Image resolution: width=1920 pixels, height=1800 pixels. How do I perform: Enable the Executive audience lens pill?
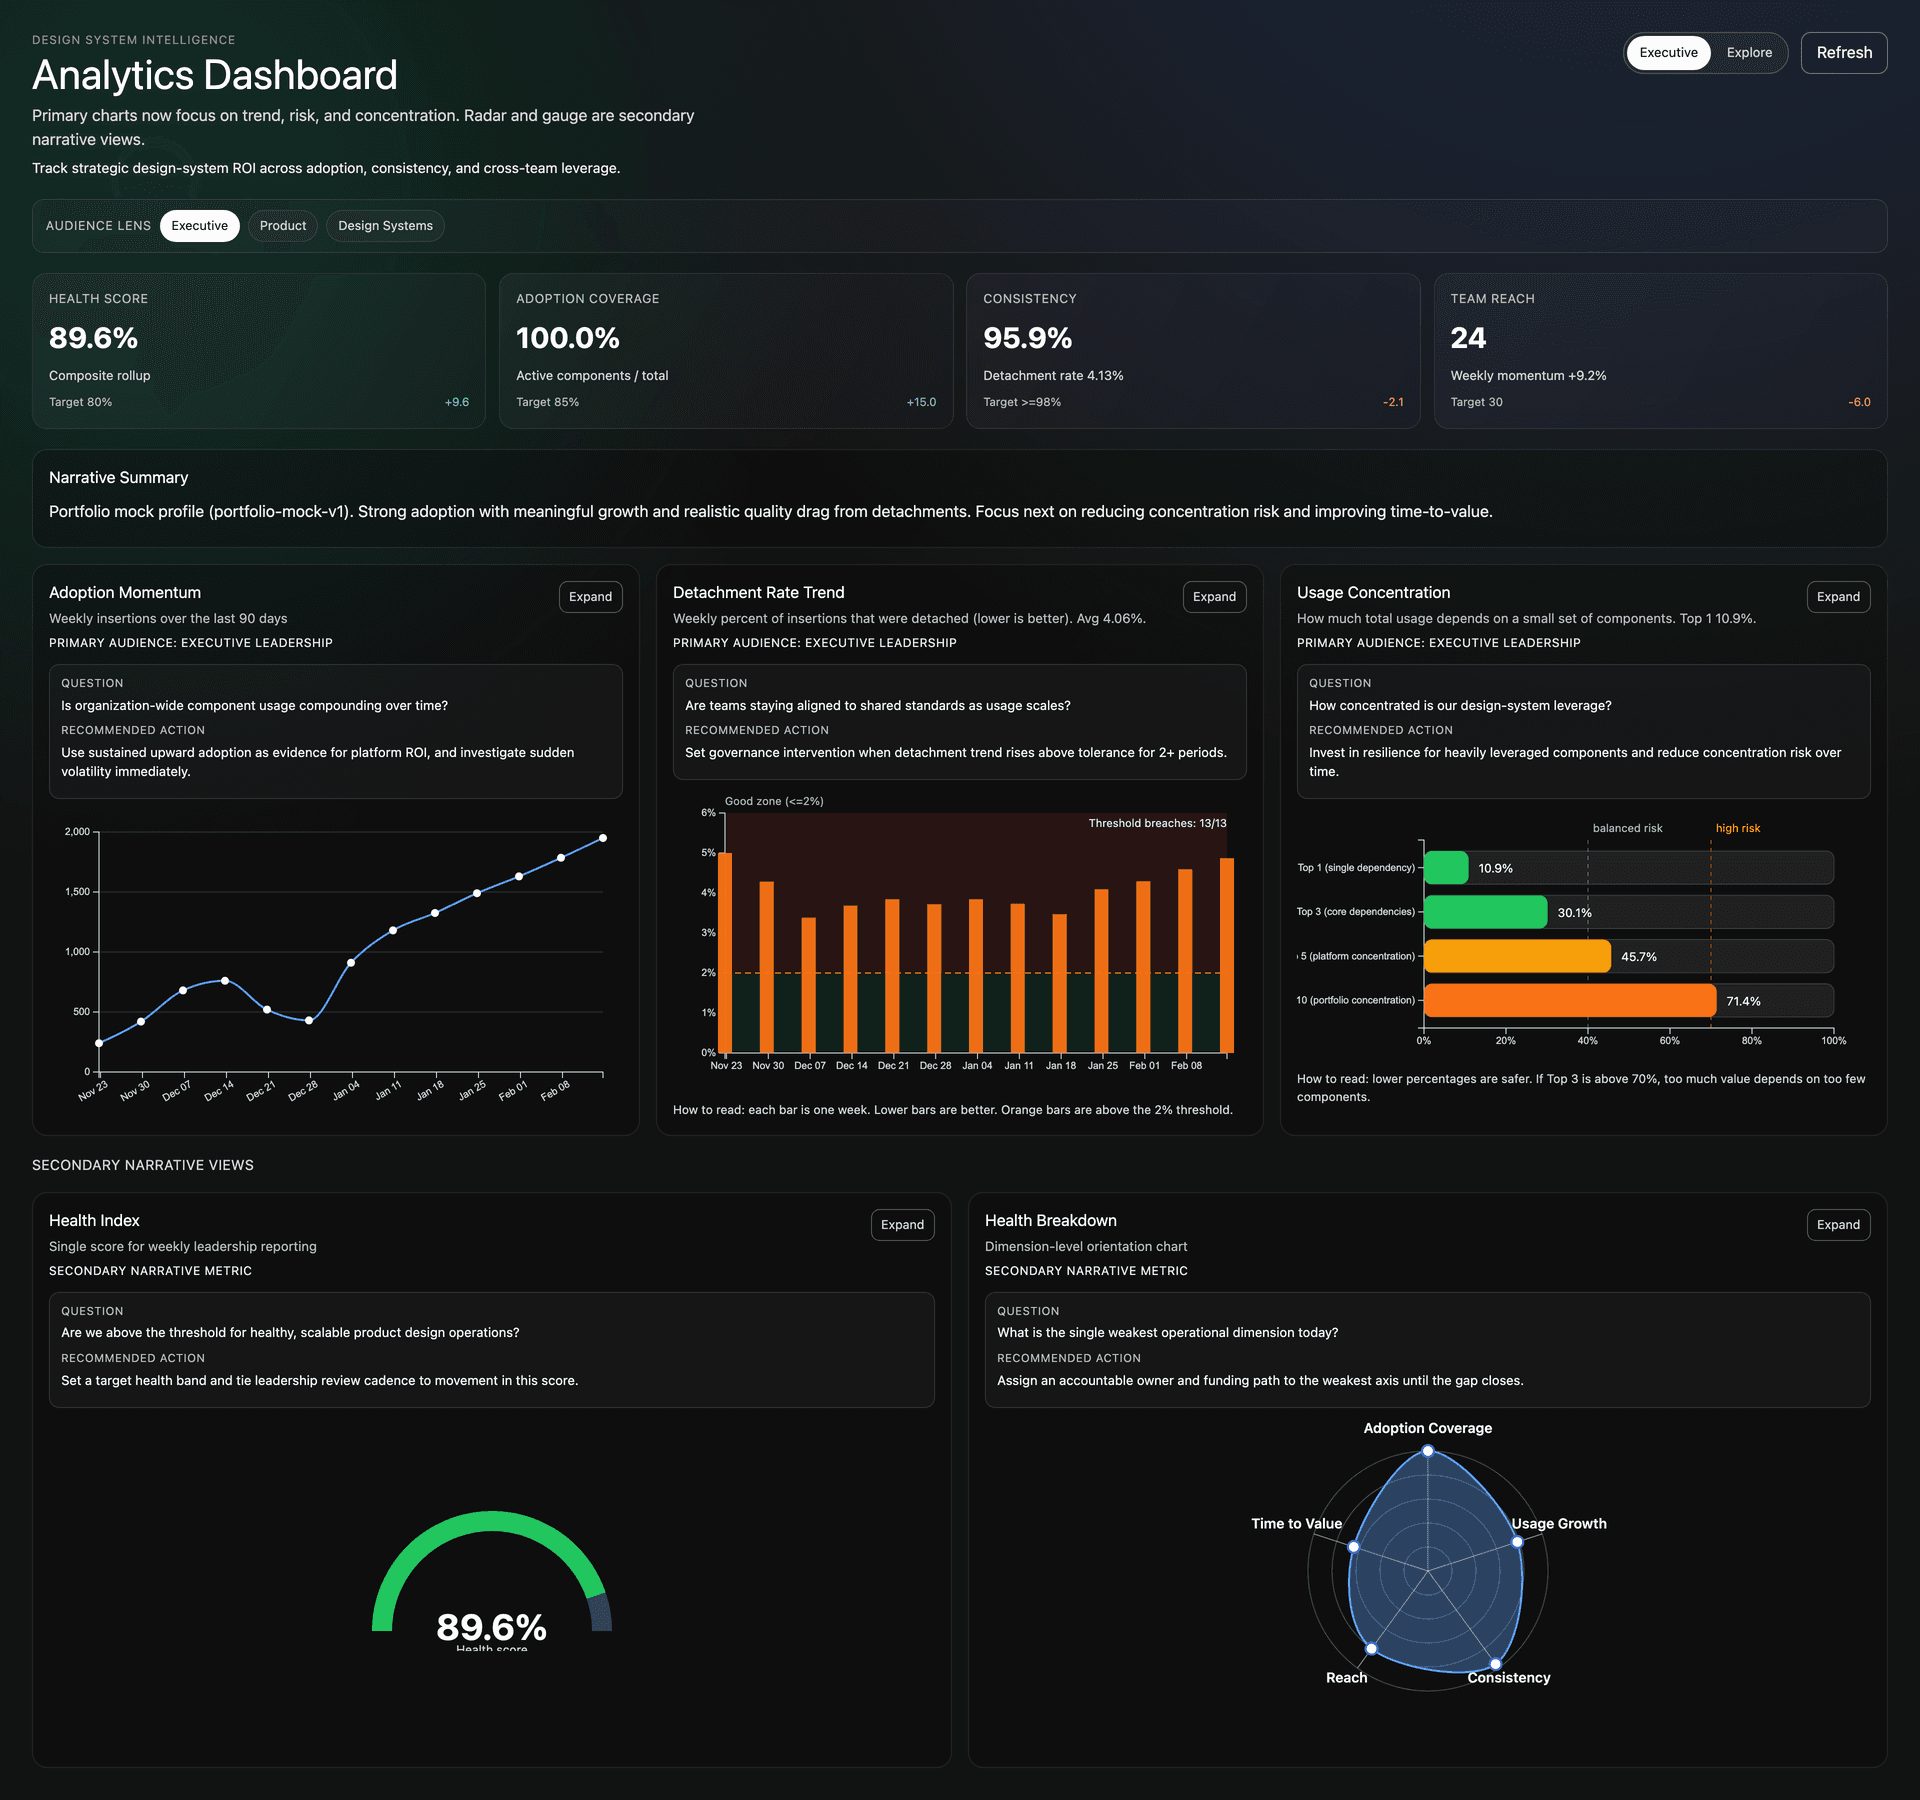point(199,225)
